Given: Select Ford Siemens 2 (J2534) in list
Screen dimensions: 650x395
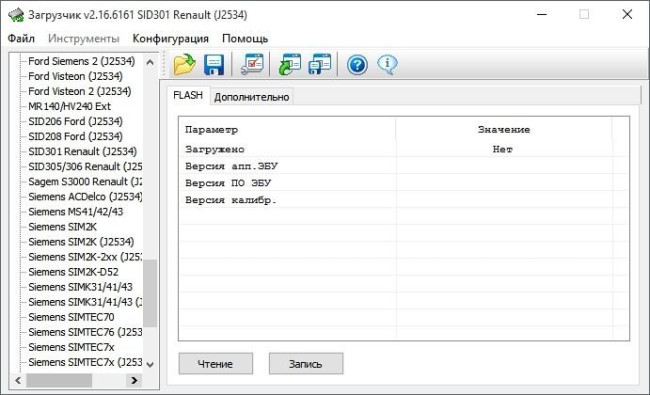Looking at the screenshot, I should tap(82, 61).
